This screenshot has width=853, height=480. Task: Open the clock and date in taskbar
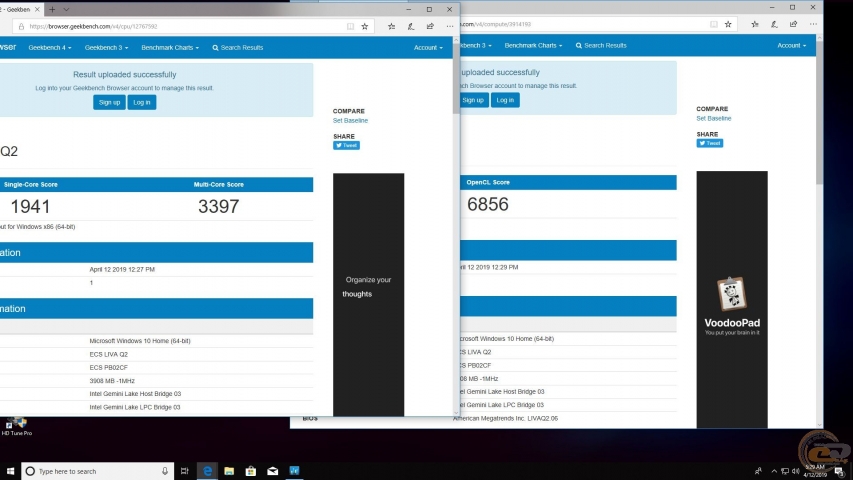coord(815,471)
